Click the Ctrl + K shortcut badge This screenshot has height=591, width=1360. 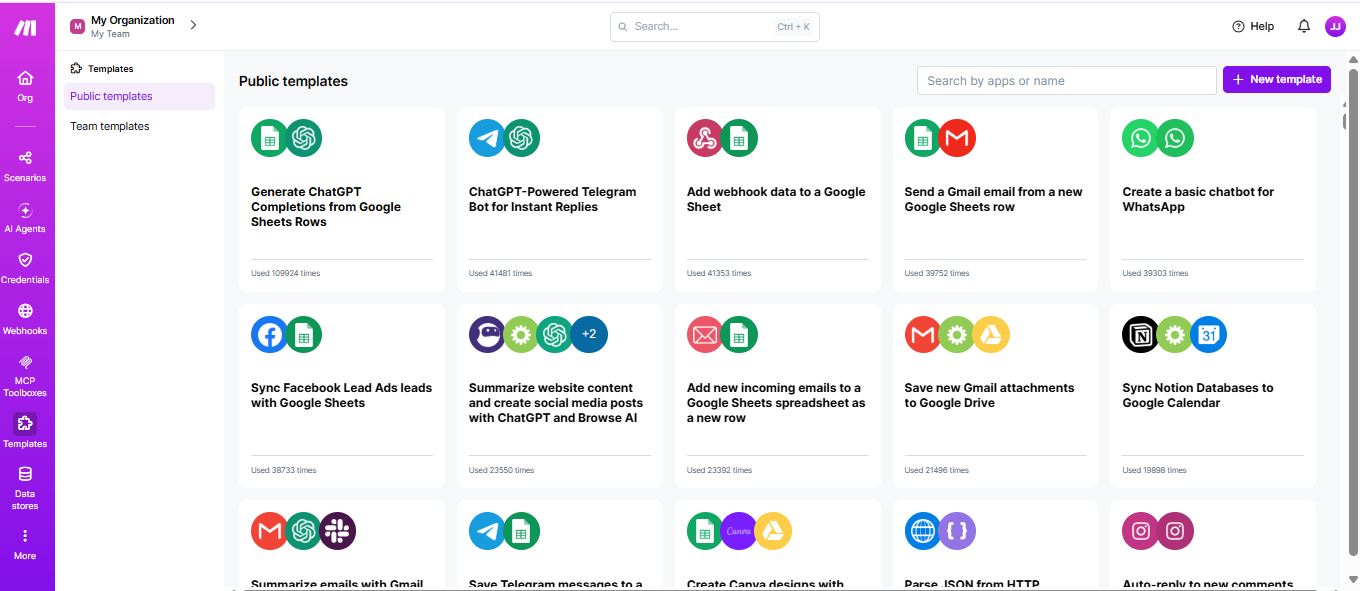coord(793,27)
